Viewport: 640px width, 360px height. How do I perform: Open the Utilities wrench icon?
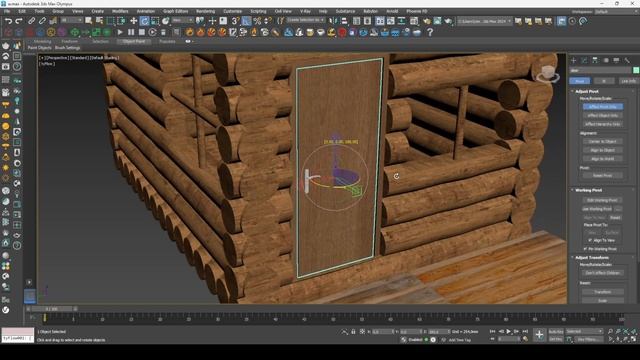[627, 60]
